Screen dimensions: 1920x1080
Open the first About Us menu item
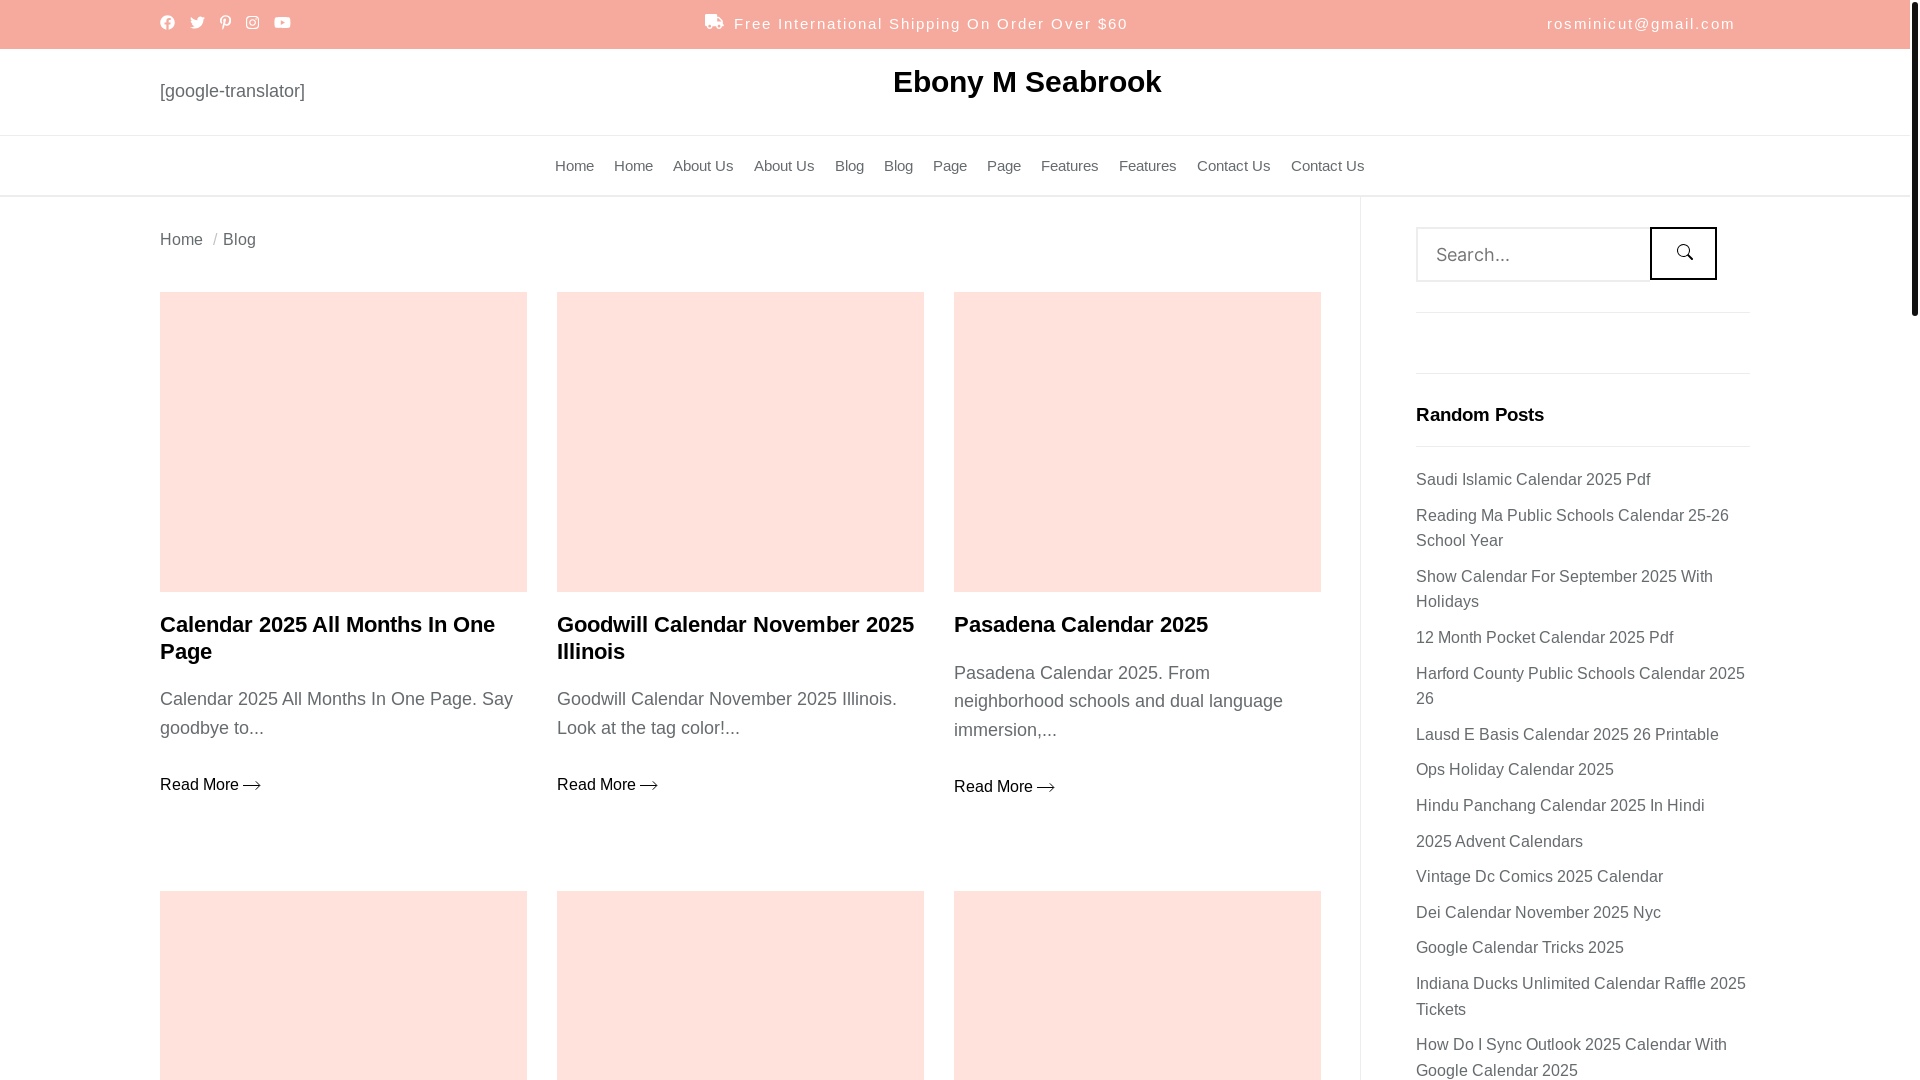coord(703,166)
